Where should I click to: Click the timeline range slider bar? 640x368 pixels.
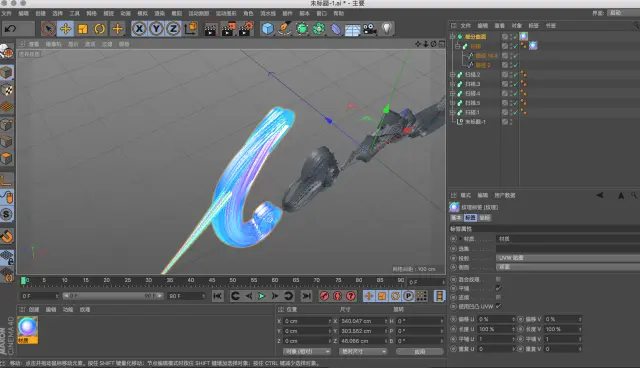(113, 296)
